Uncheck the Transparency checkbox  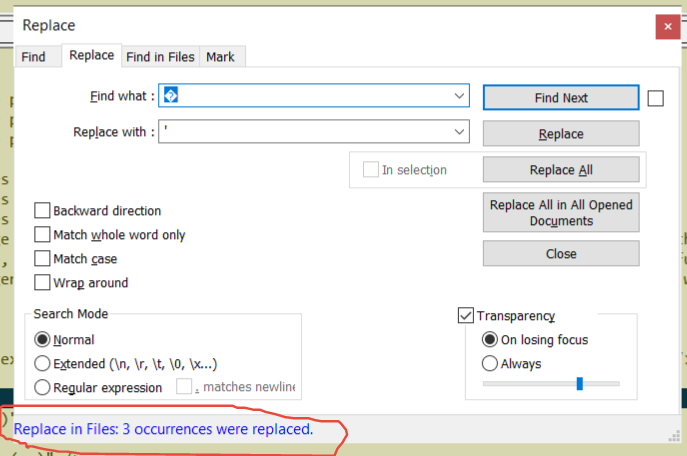465,315
